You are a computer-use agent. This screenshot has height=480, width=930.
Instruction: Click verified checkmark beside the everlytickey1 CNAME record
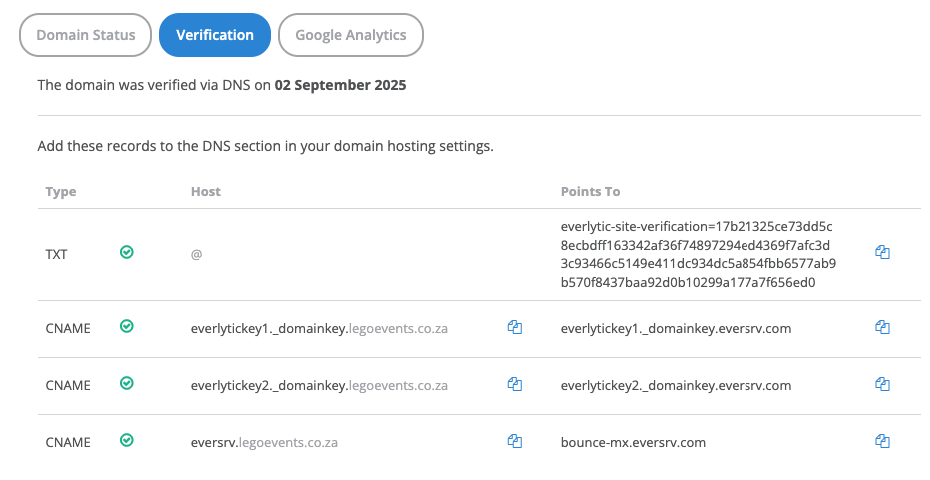[x=126, y=326]
